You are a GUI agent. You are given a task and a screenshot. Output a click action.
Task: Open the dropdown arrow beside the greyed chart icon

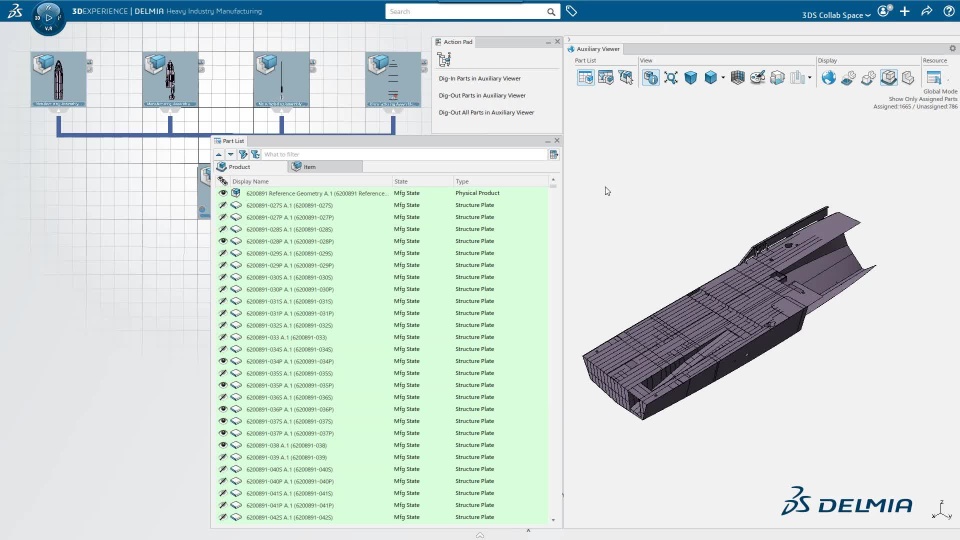coord(809,78)
